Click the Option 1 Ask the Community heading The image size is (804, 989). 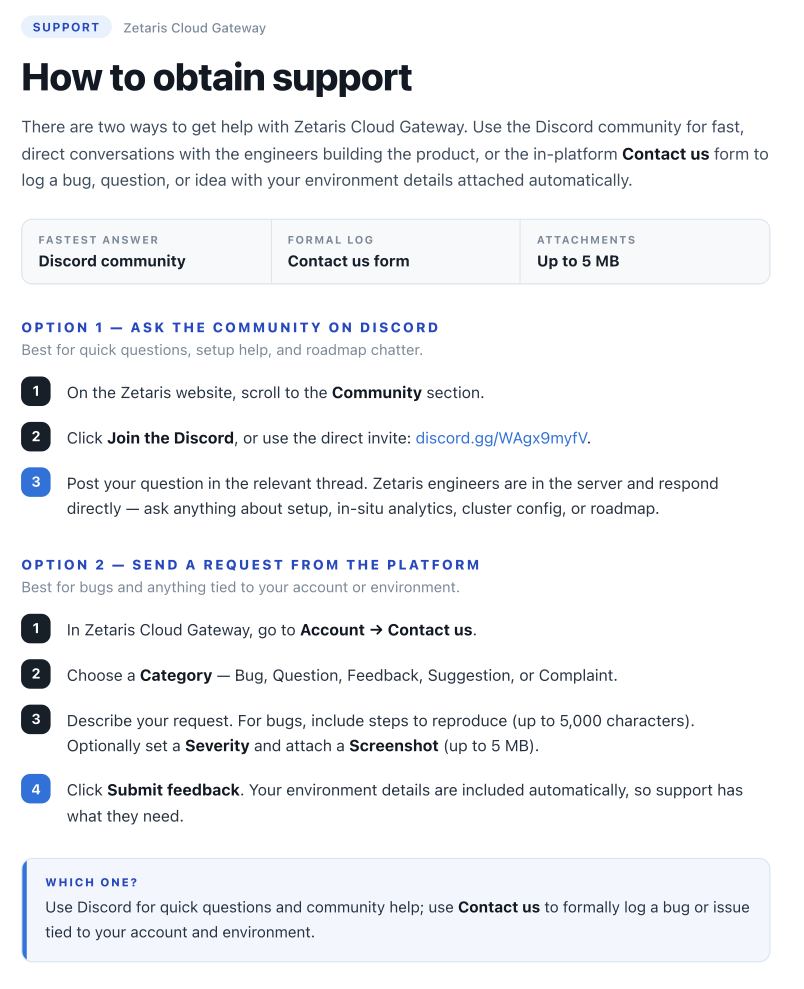pyautogui.click(x=230, y=327)
